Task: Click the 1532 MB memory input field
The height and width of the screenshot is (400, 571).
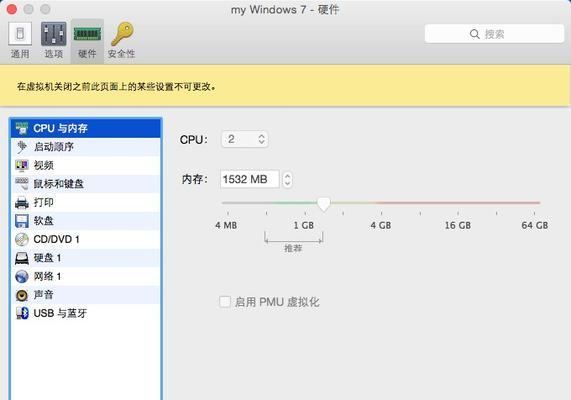Action: [x=250, y=179]
